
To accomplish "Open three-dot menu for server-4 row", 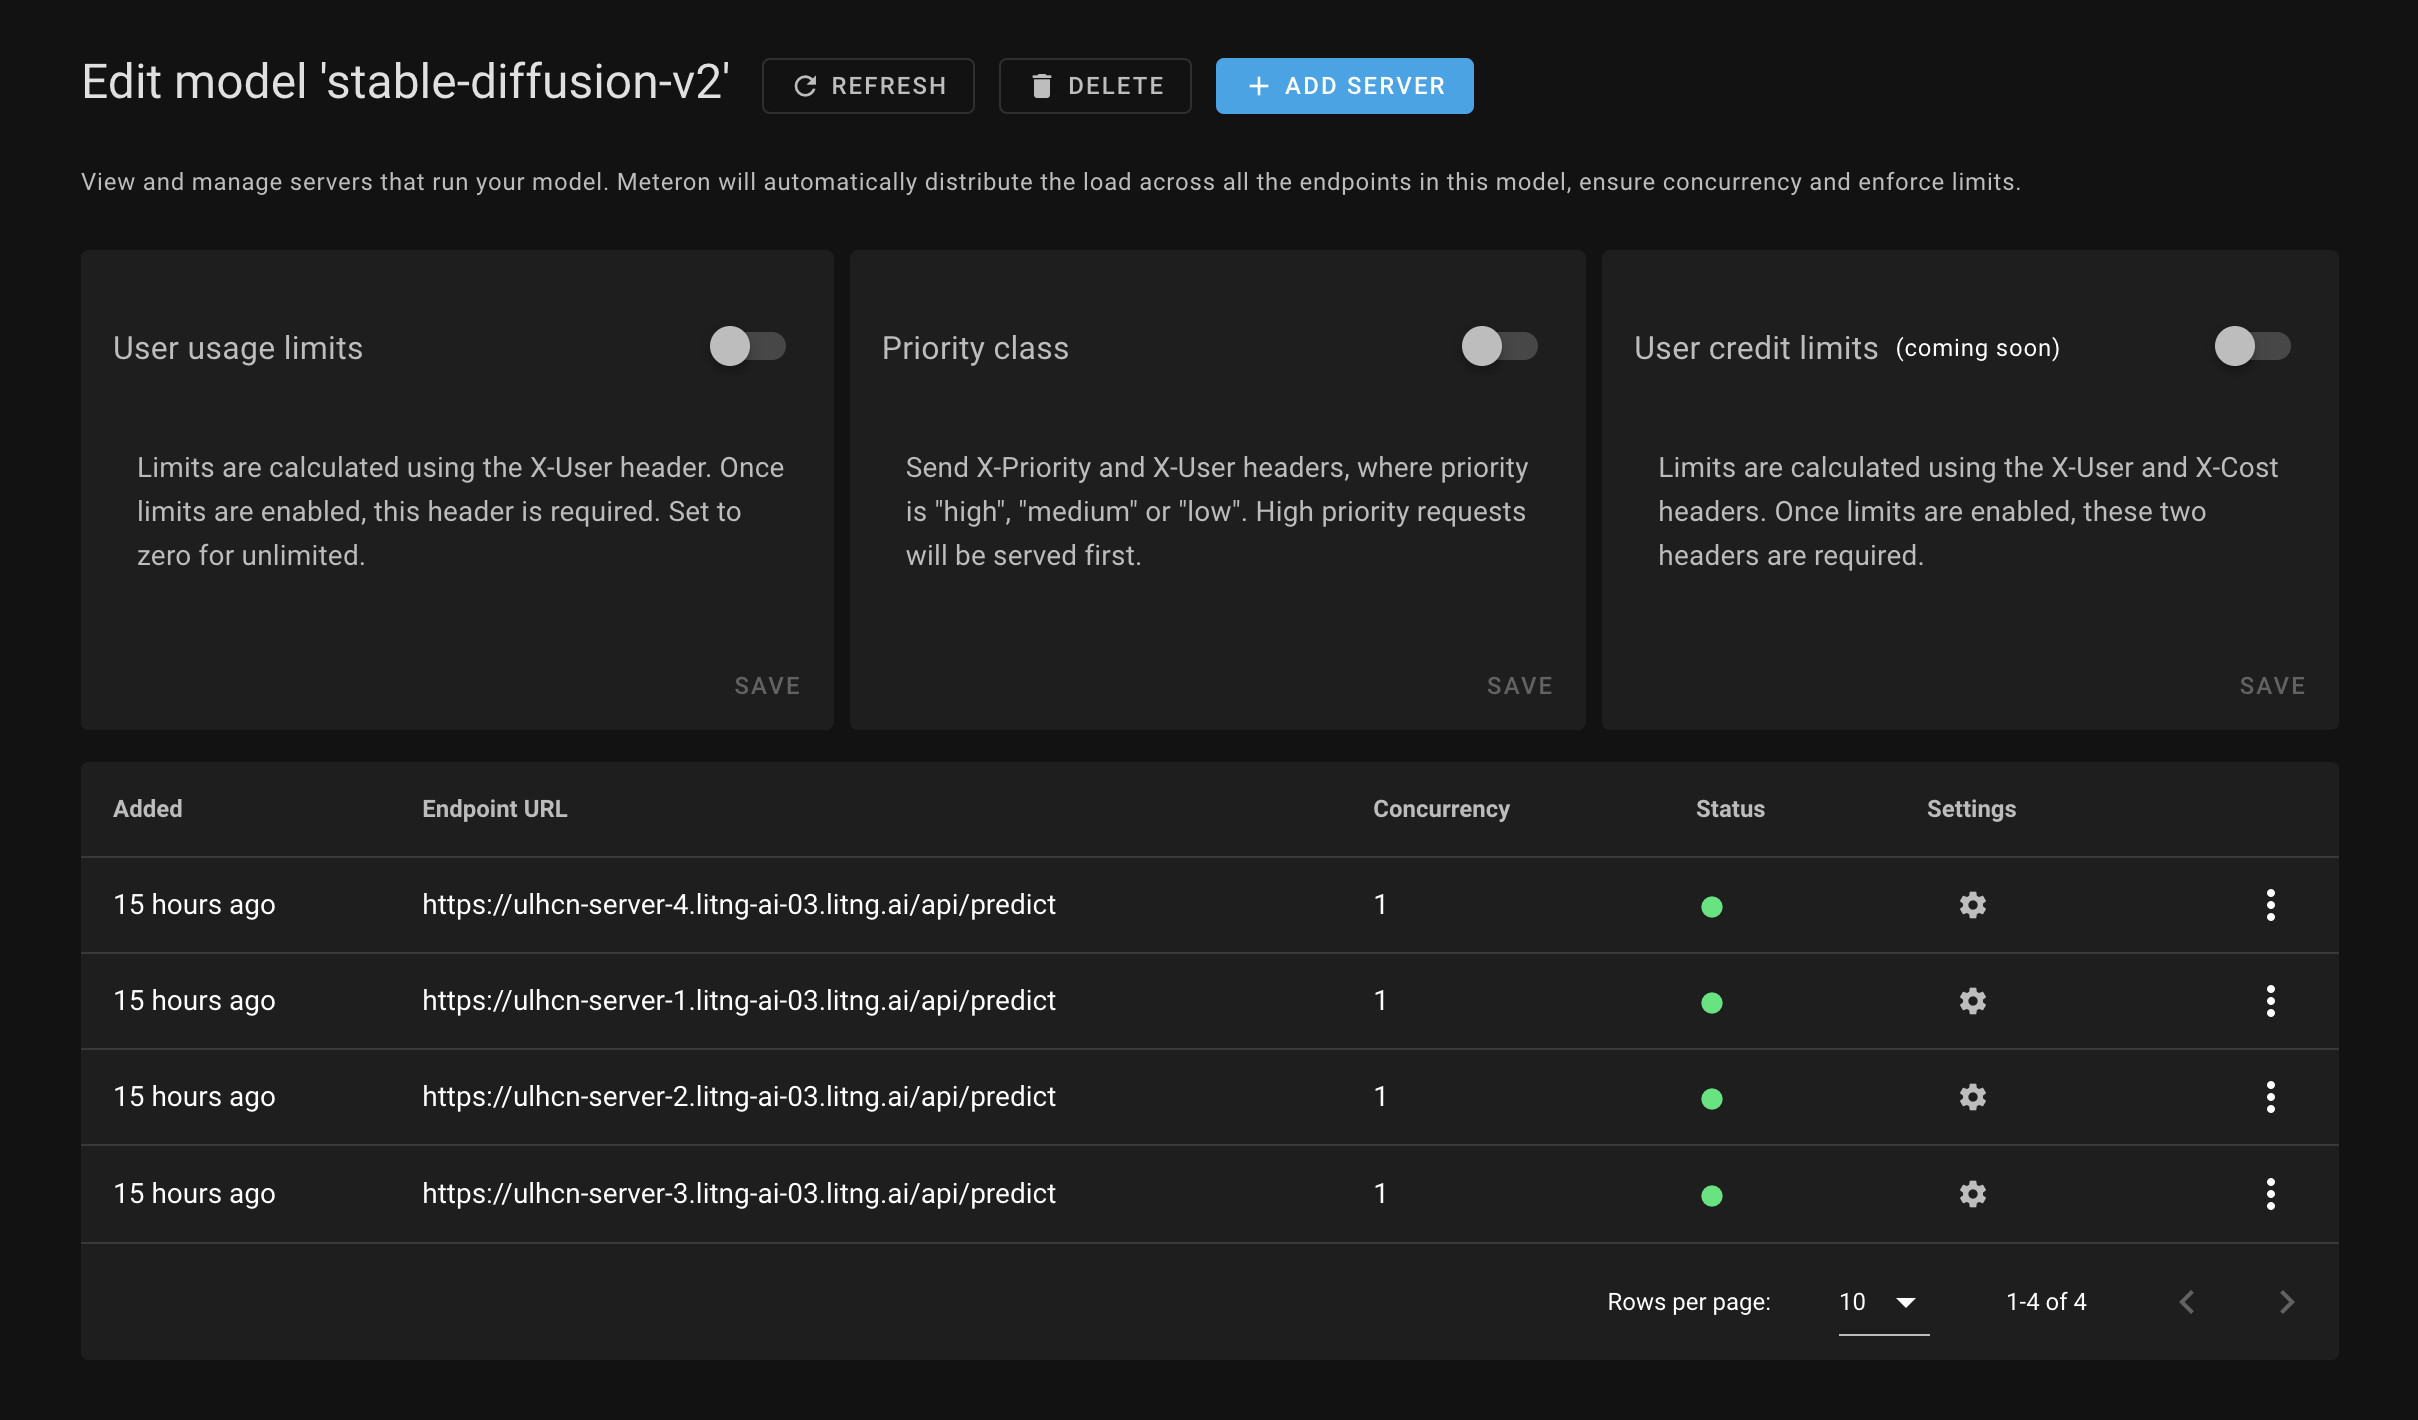I will tap(2270, 905).
